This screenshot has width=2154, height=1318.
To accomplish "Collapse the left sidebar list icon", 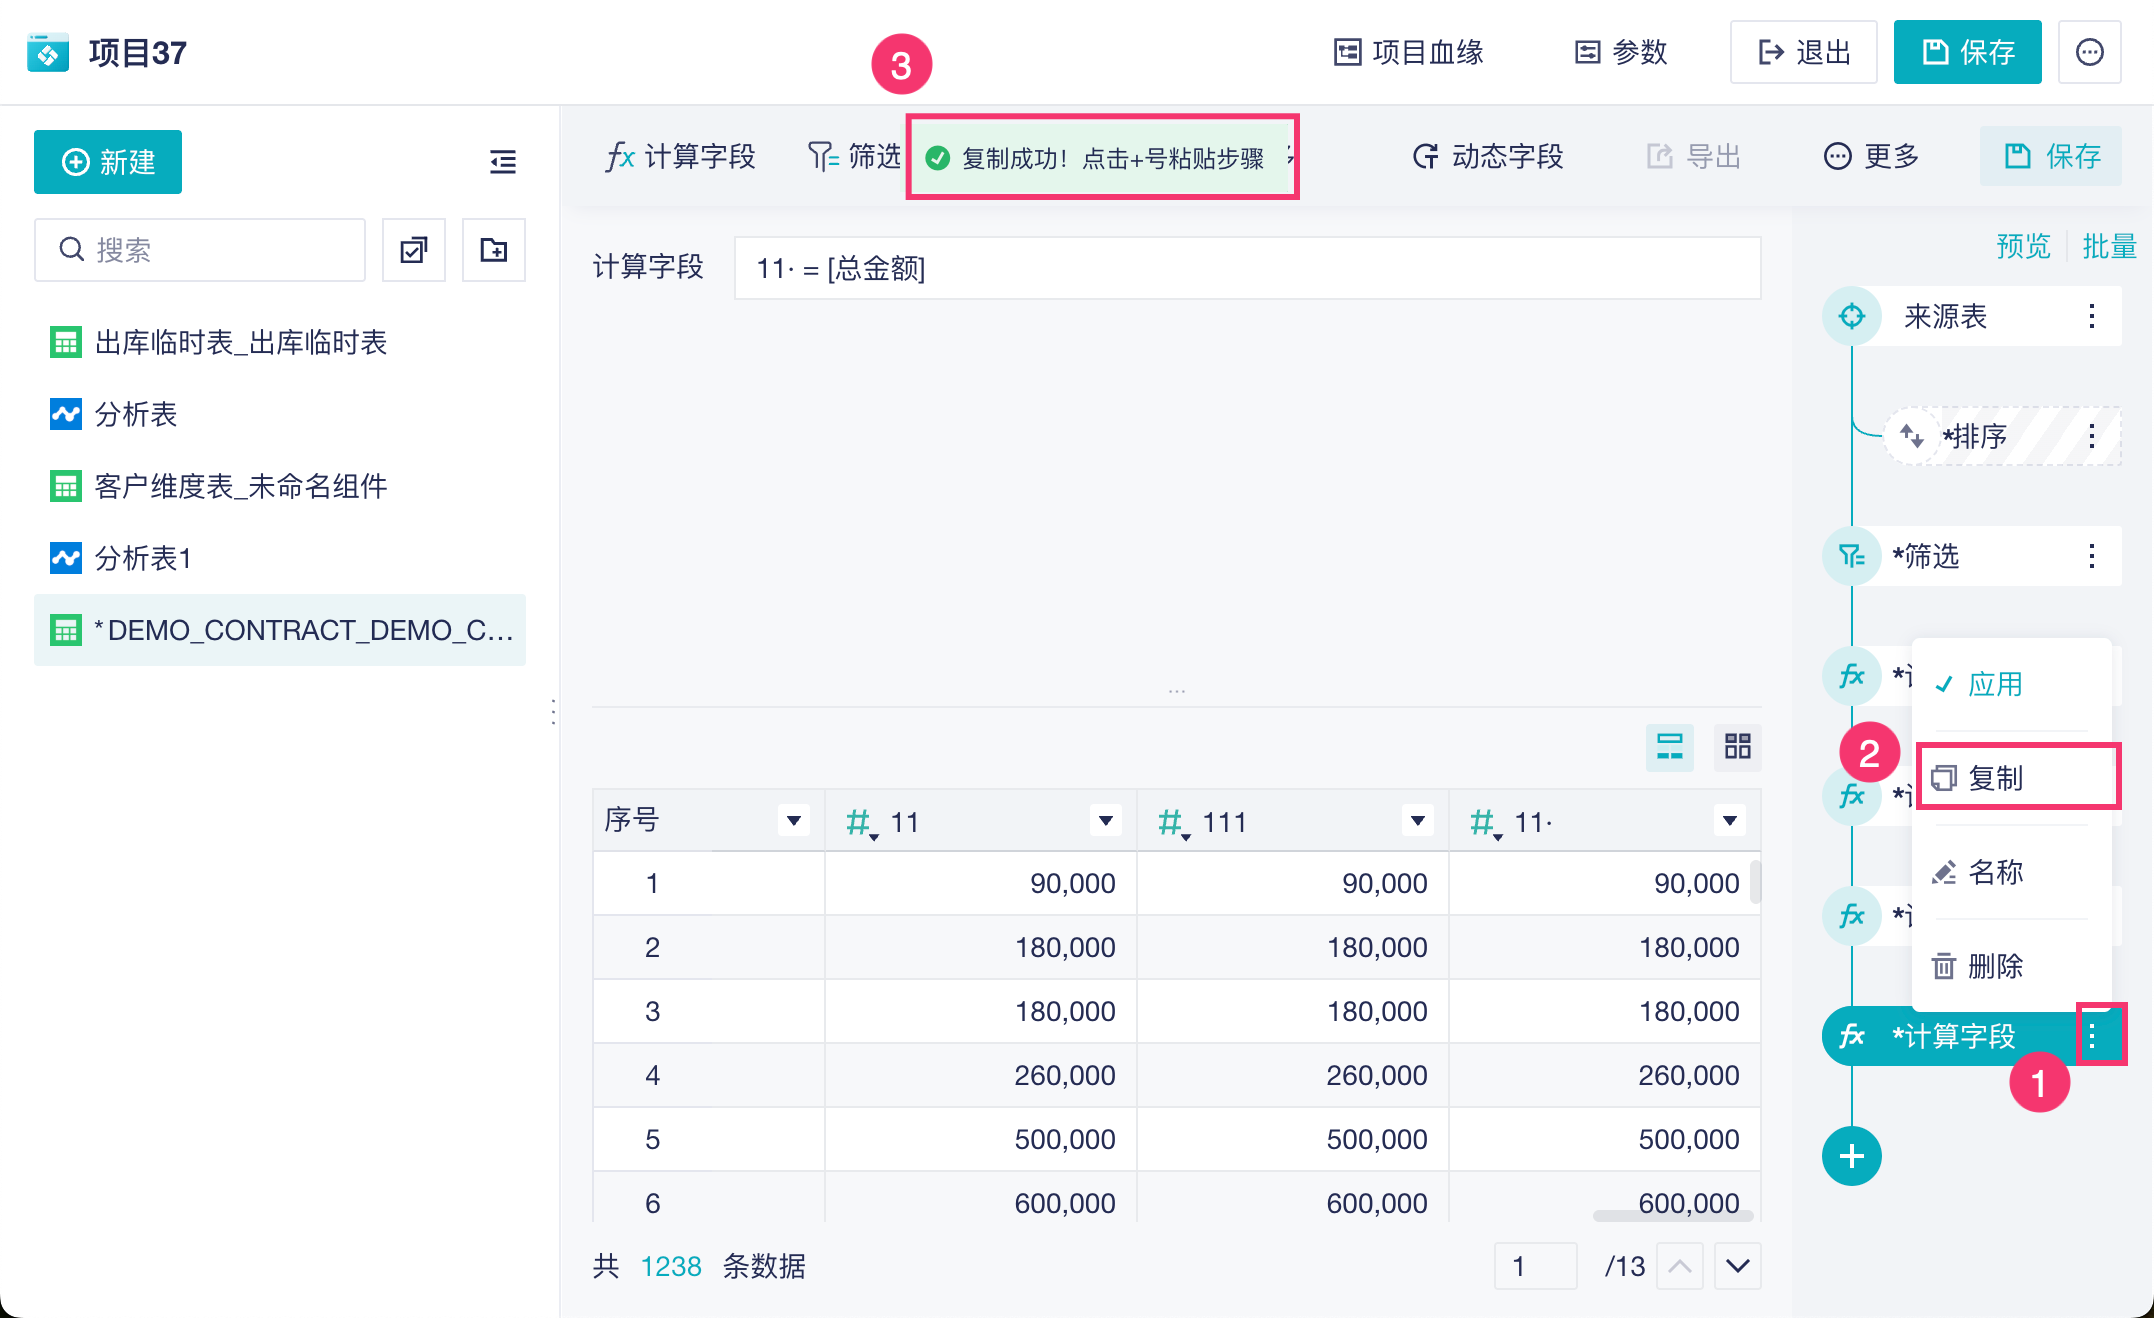I will (502, 162).
